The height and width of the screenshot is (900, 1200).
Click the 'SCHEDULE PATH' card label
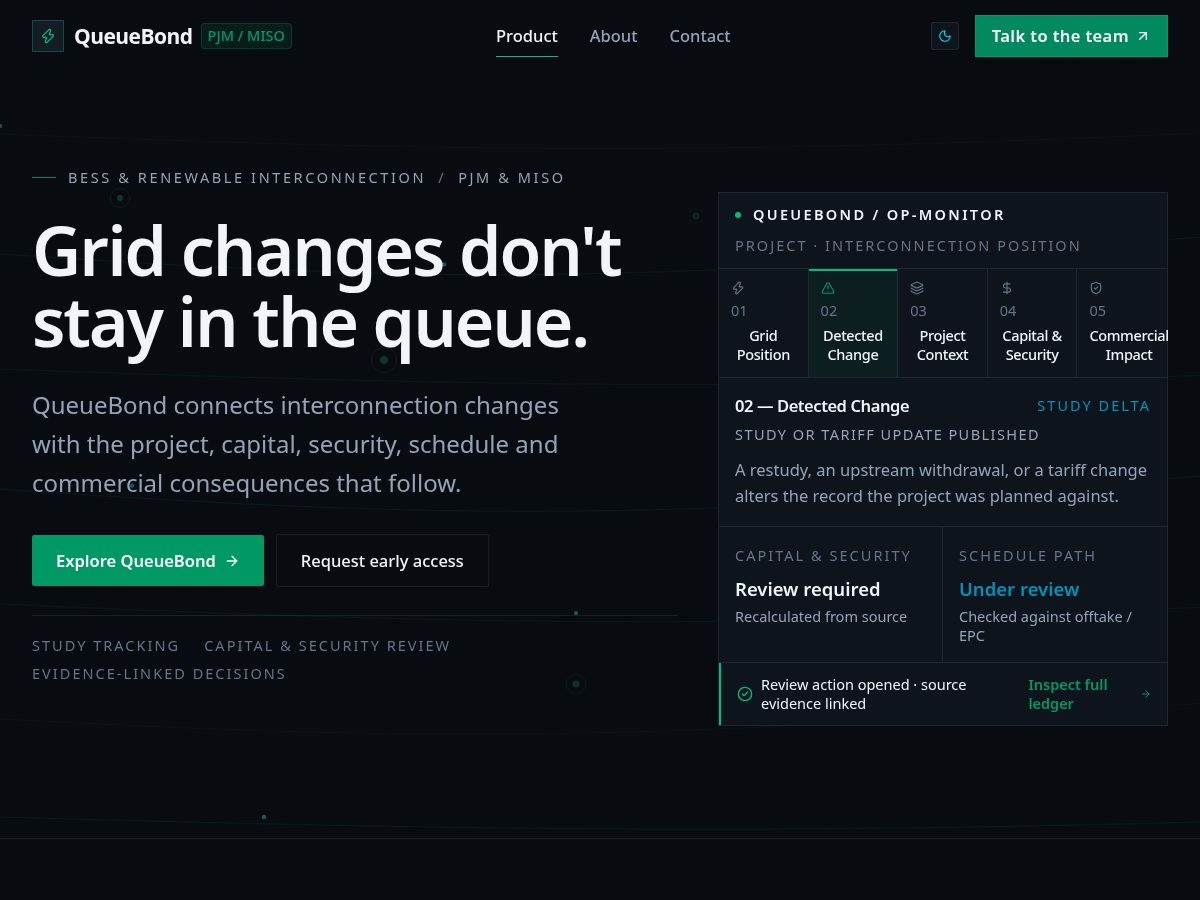pyautogui.click(x=1027, y=556)
